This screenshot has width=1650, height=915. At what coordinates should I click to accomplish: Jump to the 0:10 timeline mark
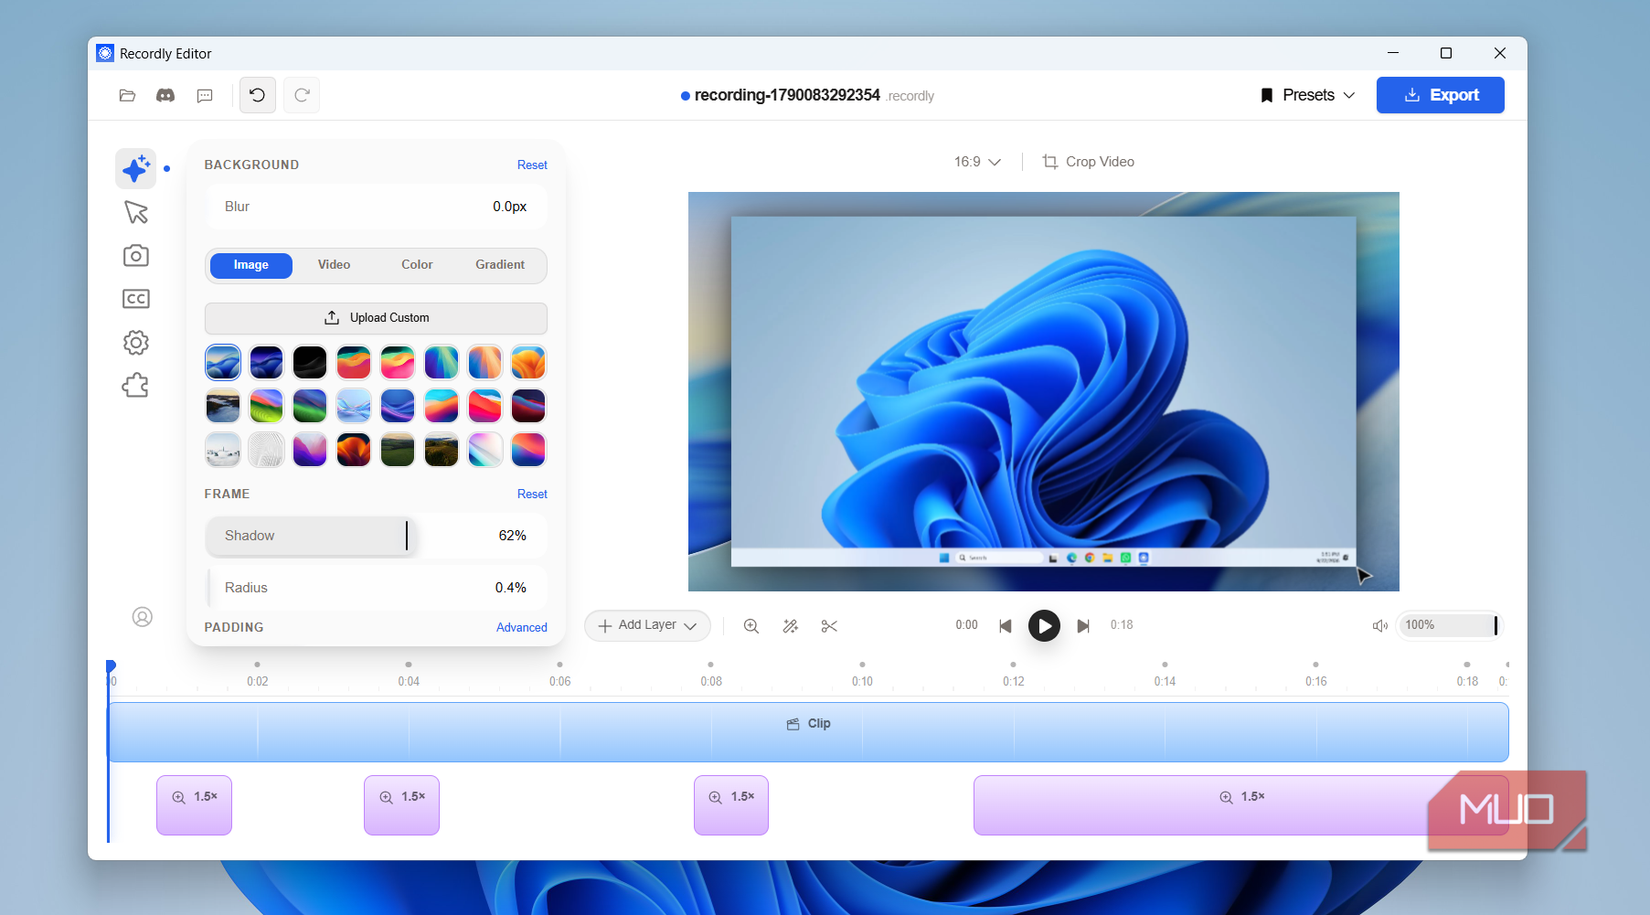tap(862, 682)
